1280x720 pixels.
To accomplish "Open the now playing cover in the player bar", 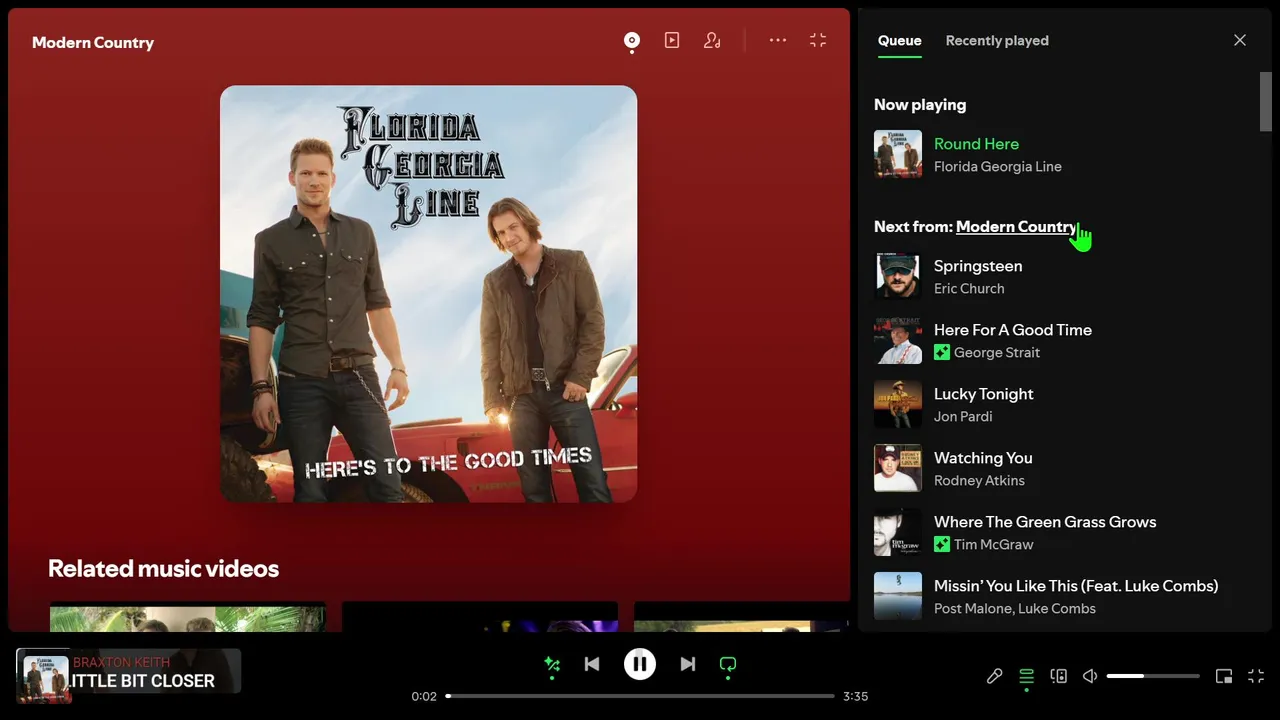I will [x=46, y=679].
